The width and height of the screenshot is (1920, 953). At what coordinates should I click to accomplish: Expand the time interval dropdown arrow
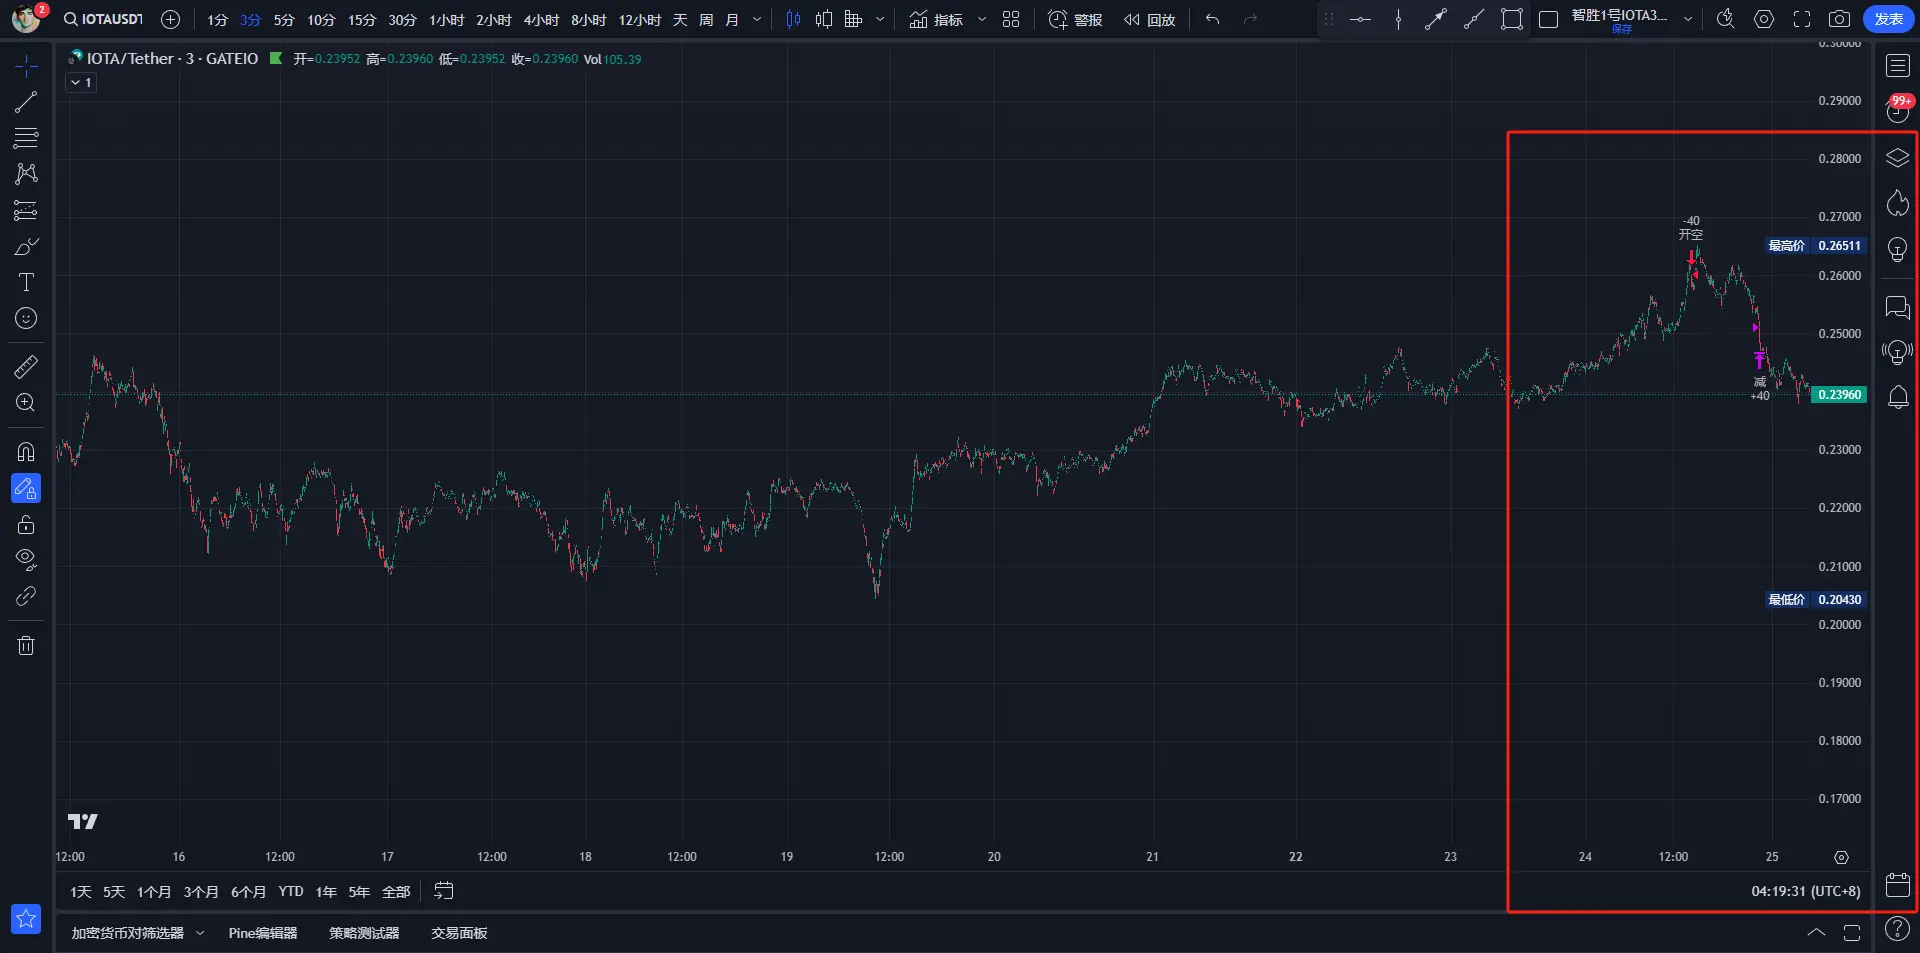click(757, 19)
